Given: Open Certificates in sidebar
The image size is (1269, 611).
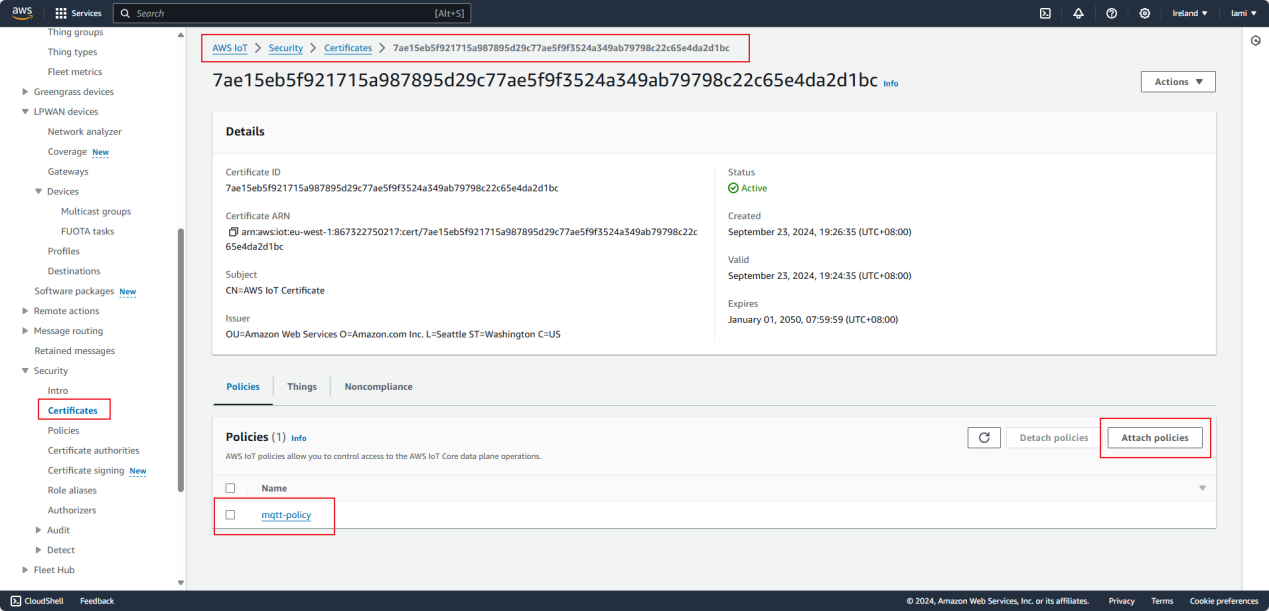Looking at the screenshot, I should click(x=73, y=410).
